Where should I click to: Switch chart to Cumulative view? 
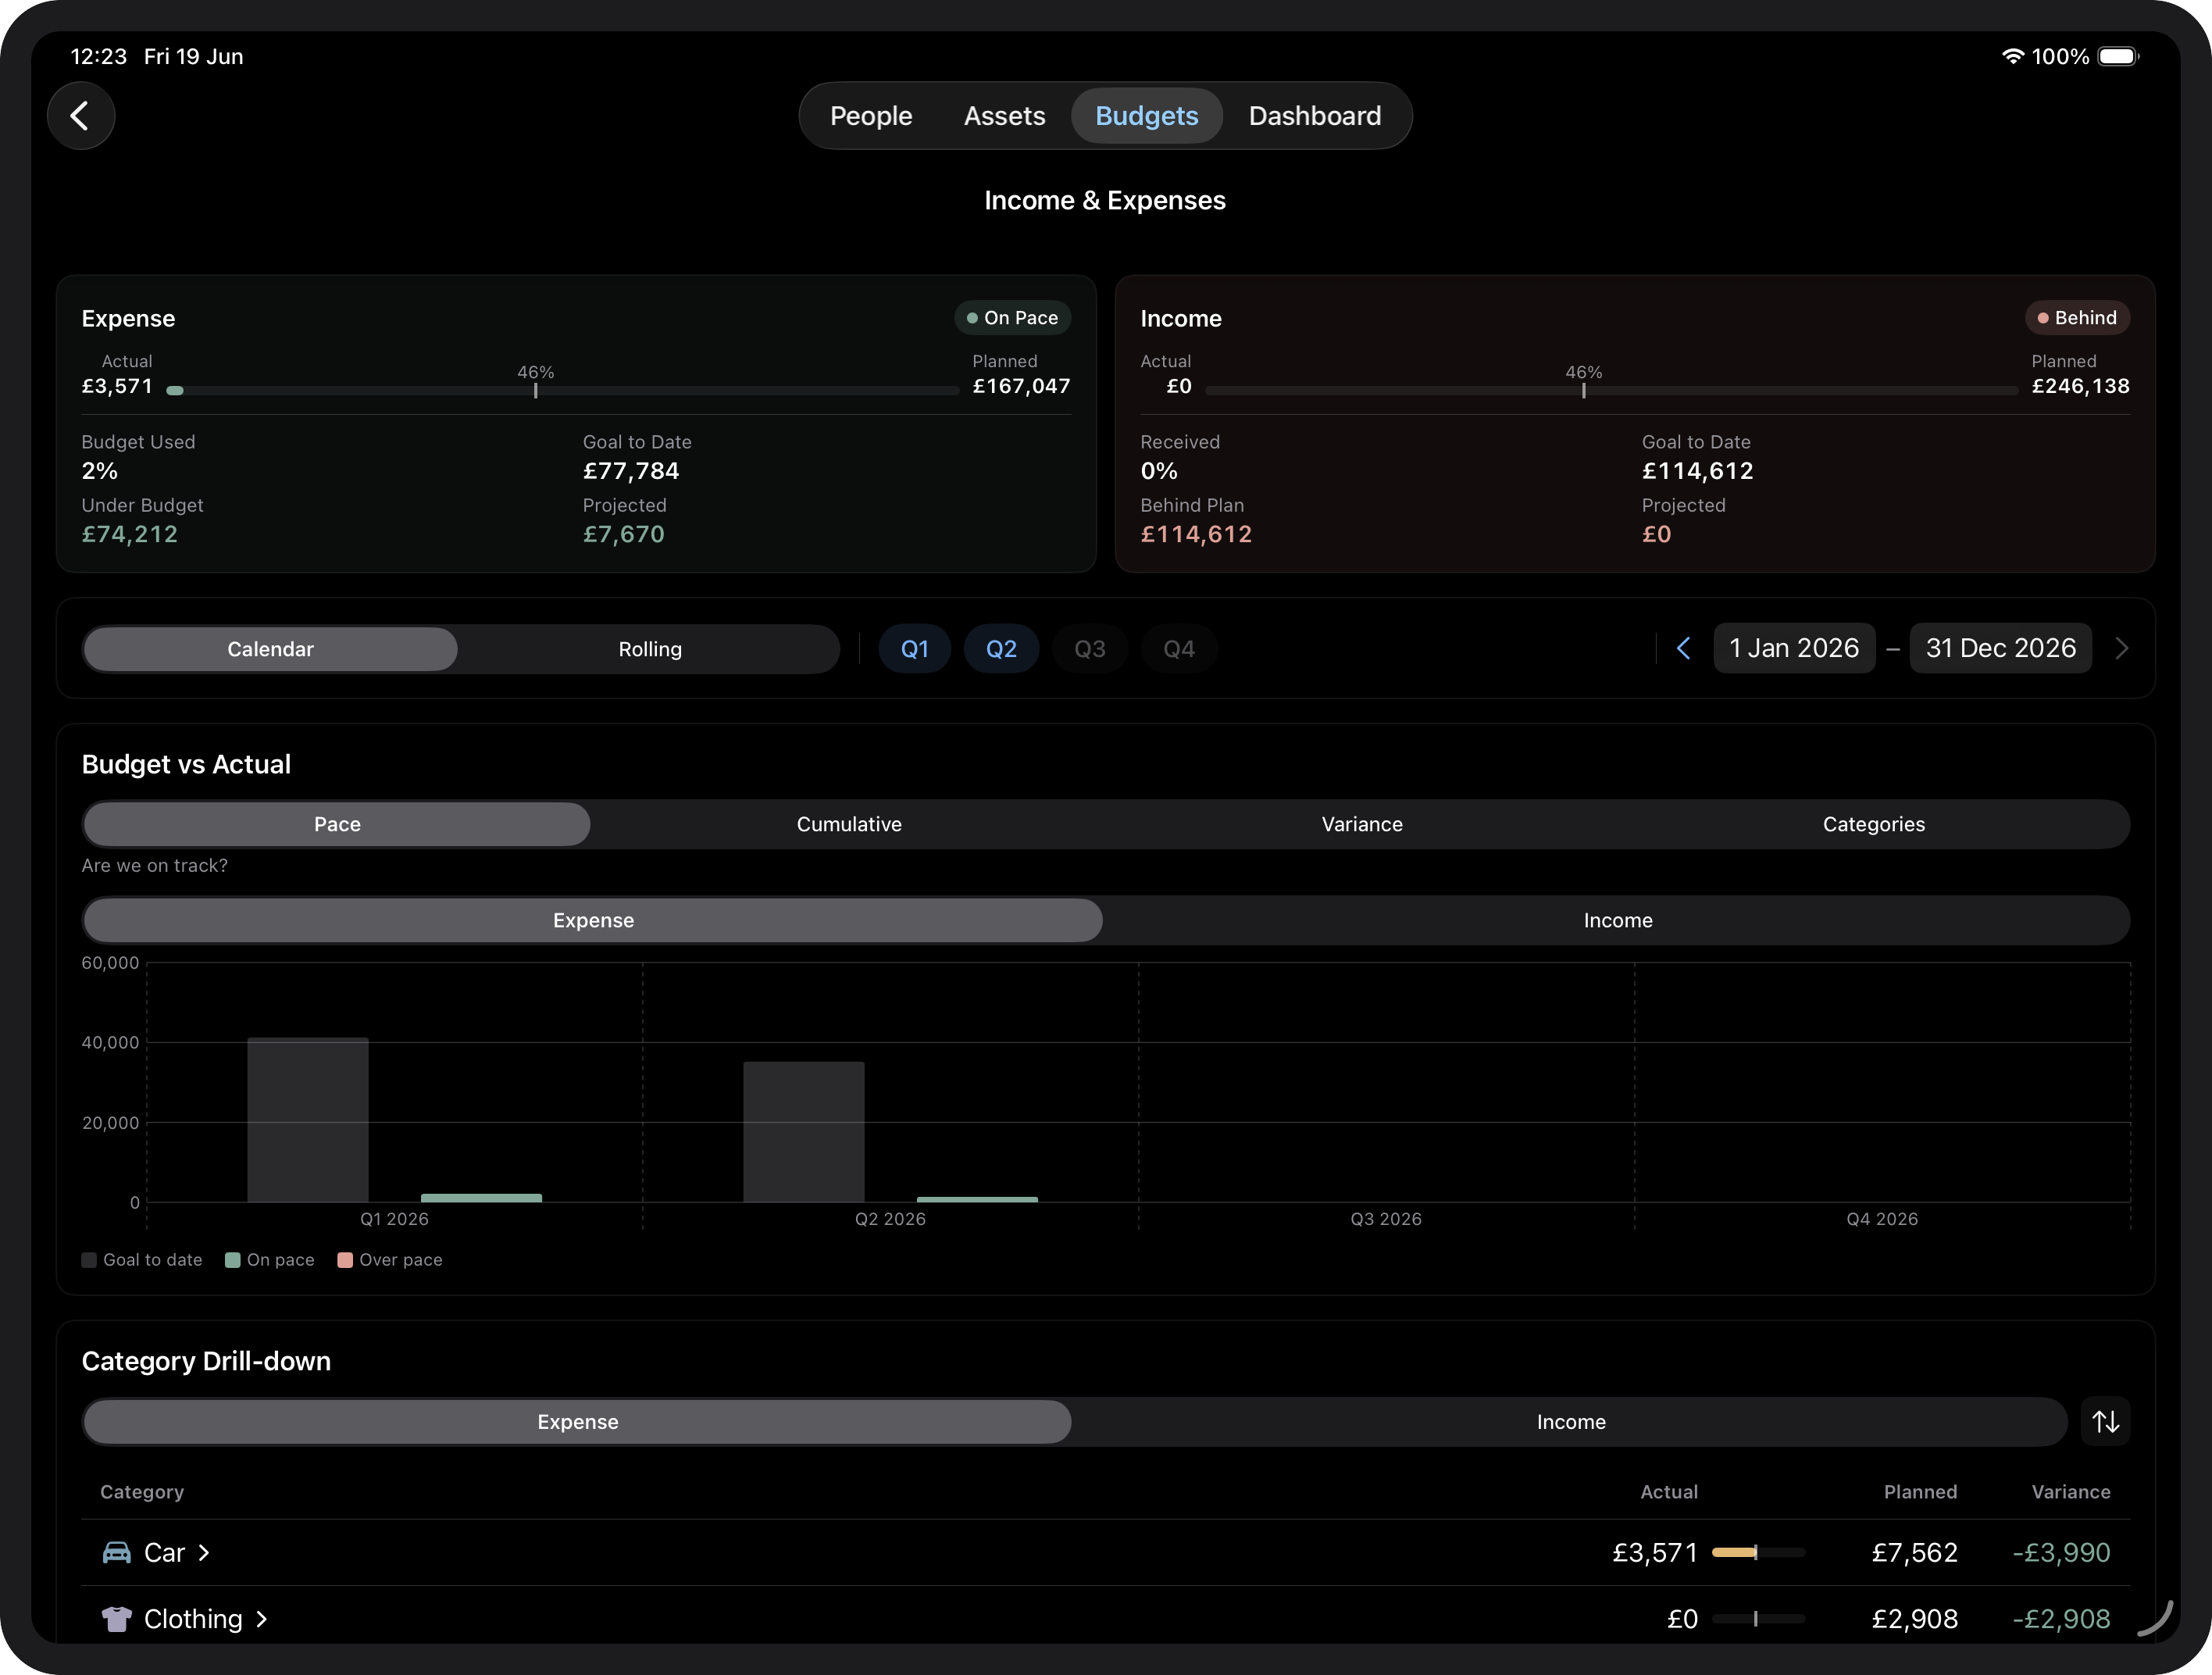[849, 824]
